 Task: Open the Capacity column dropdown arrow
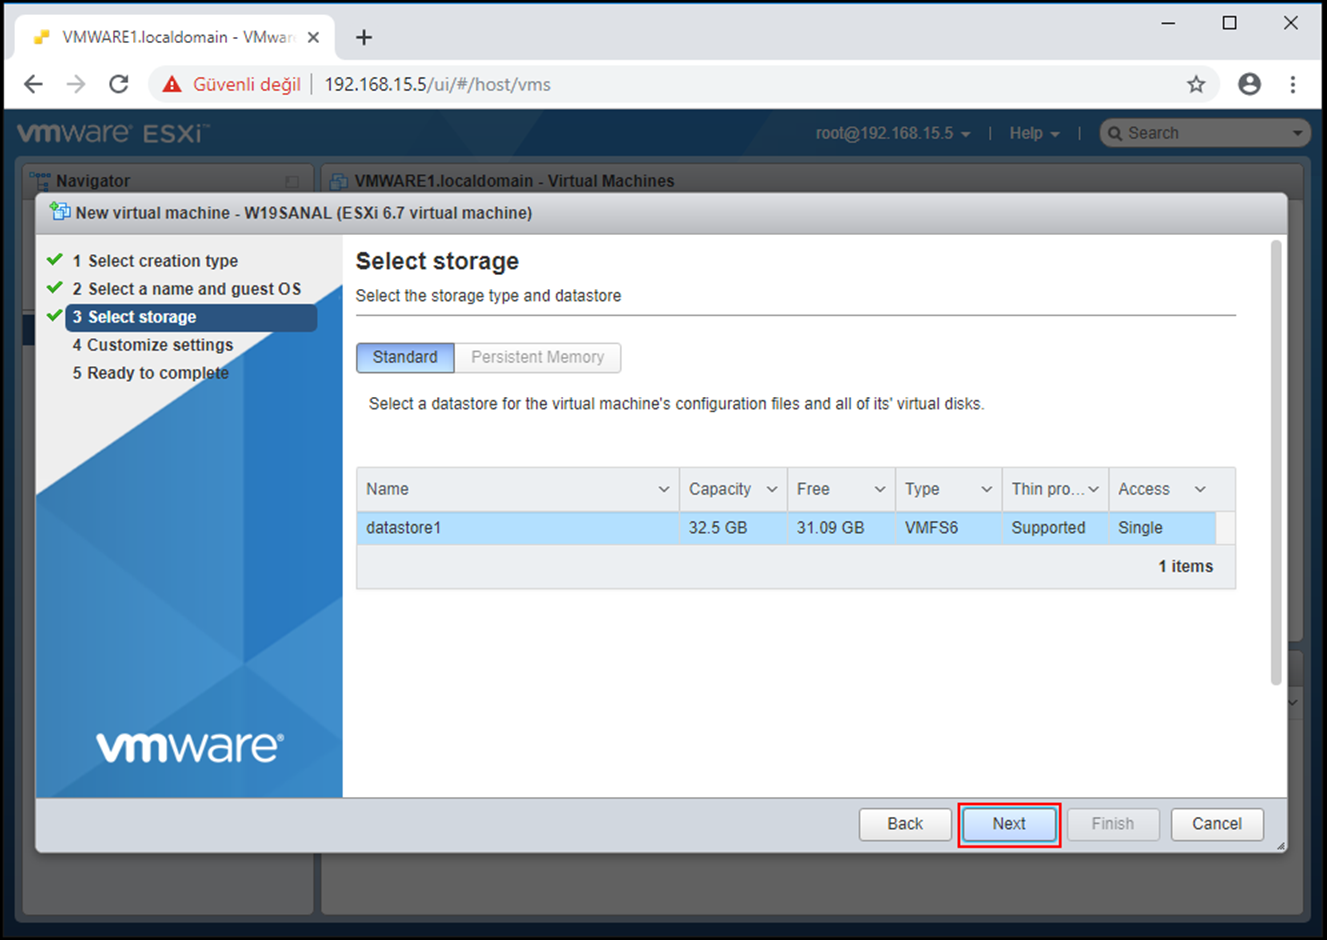click(x=772, y=489)
